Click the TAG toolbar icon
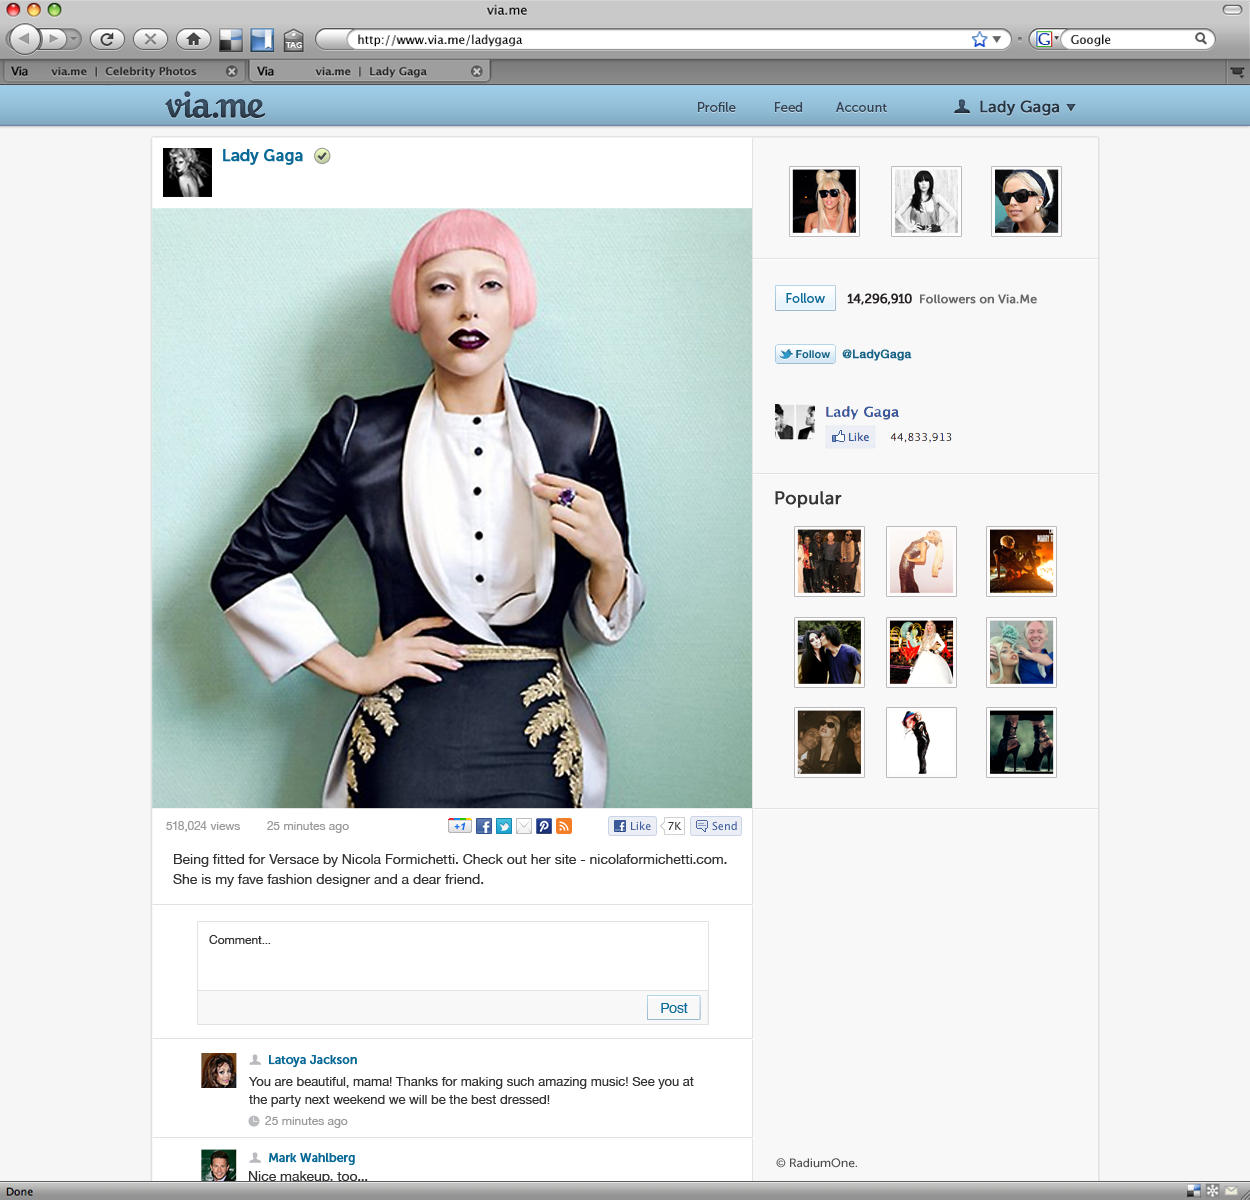The image size is (1250, 1200). 293,40
